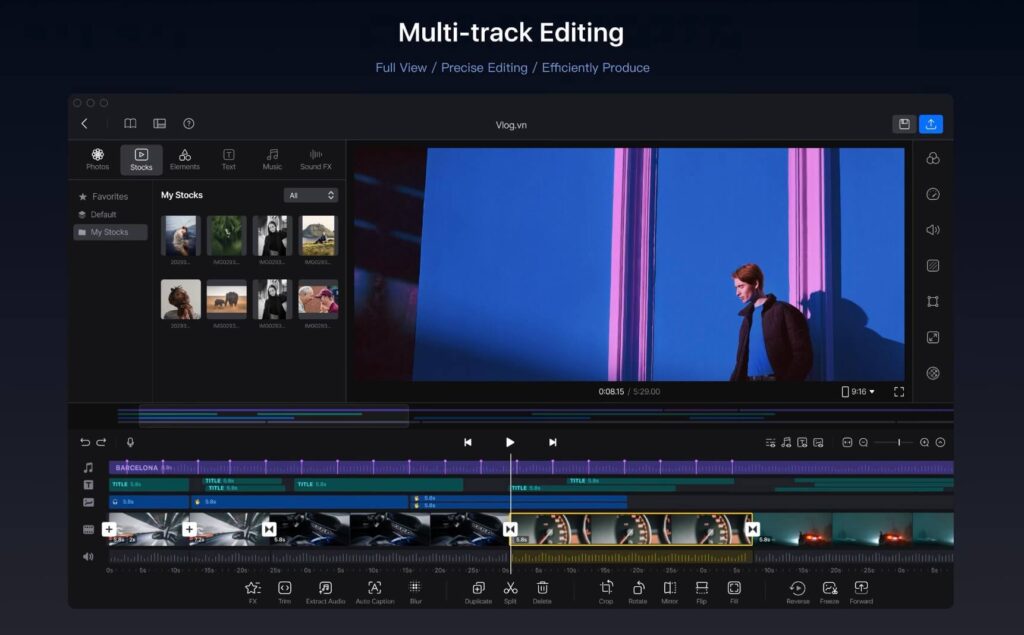This screenshot has height=635, width=1024.
Task: Click the Split scissors tool
Action: [510, 588]
